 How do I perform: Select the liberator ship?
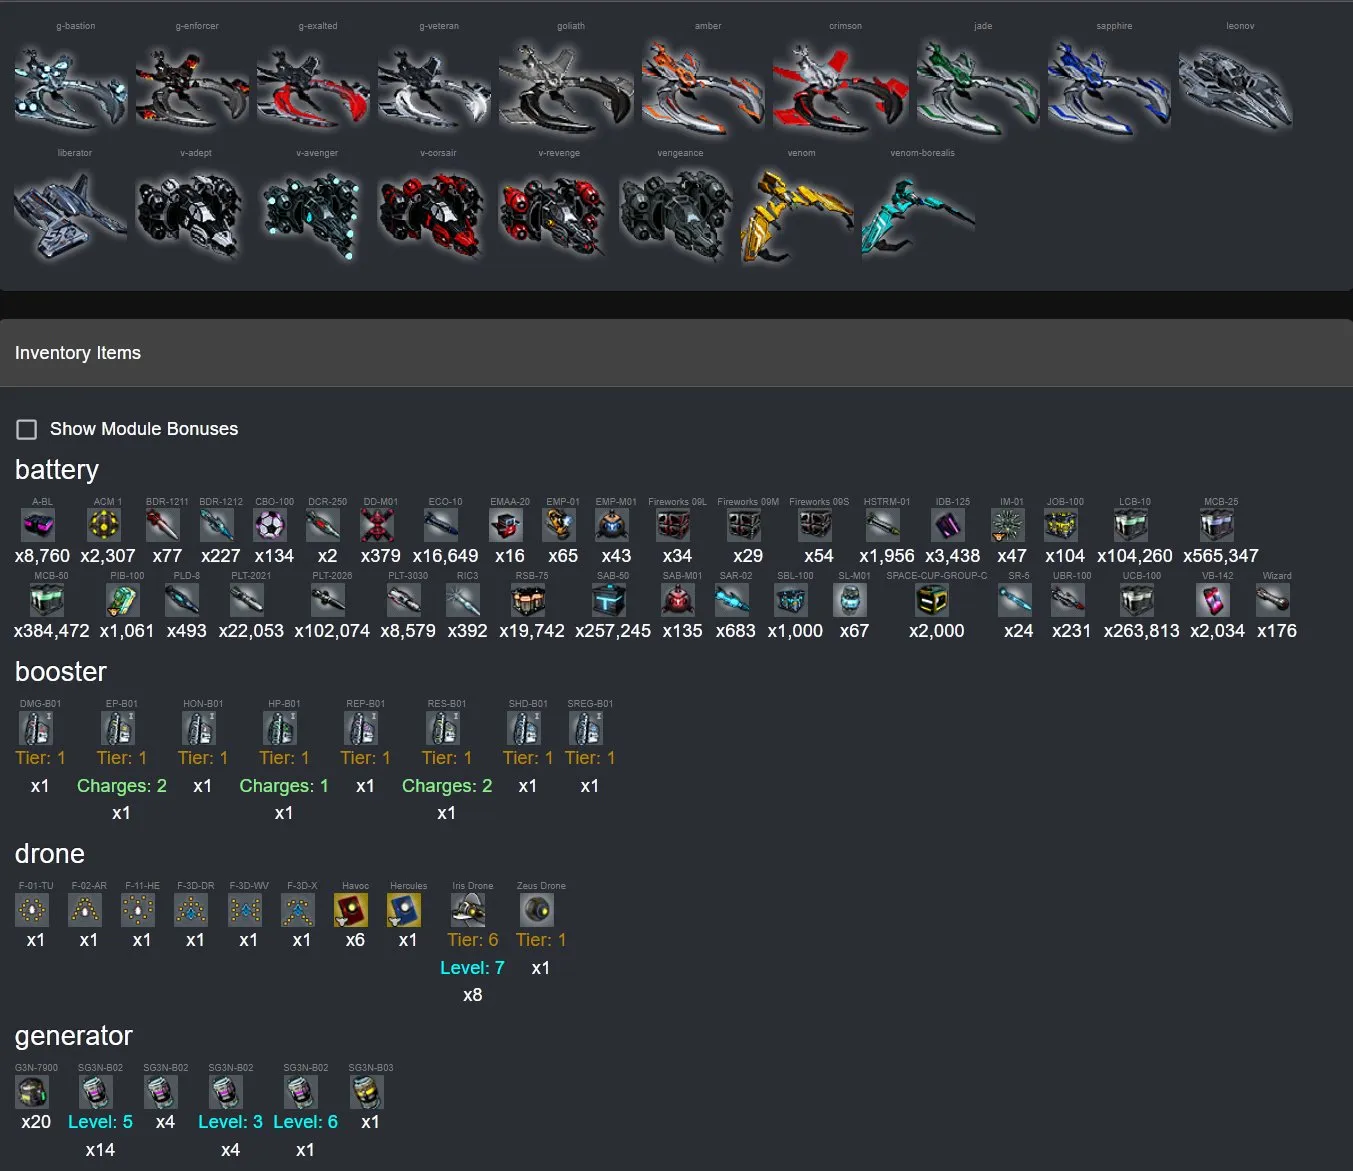[71, 215]
